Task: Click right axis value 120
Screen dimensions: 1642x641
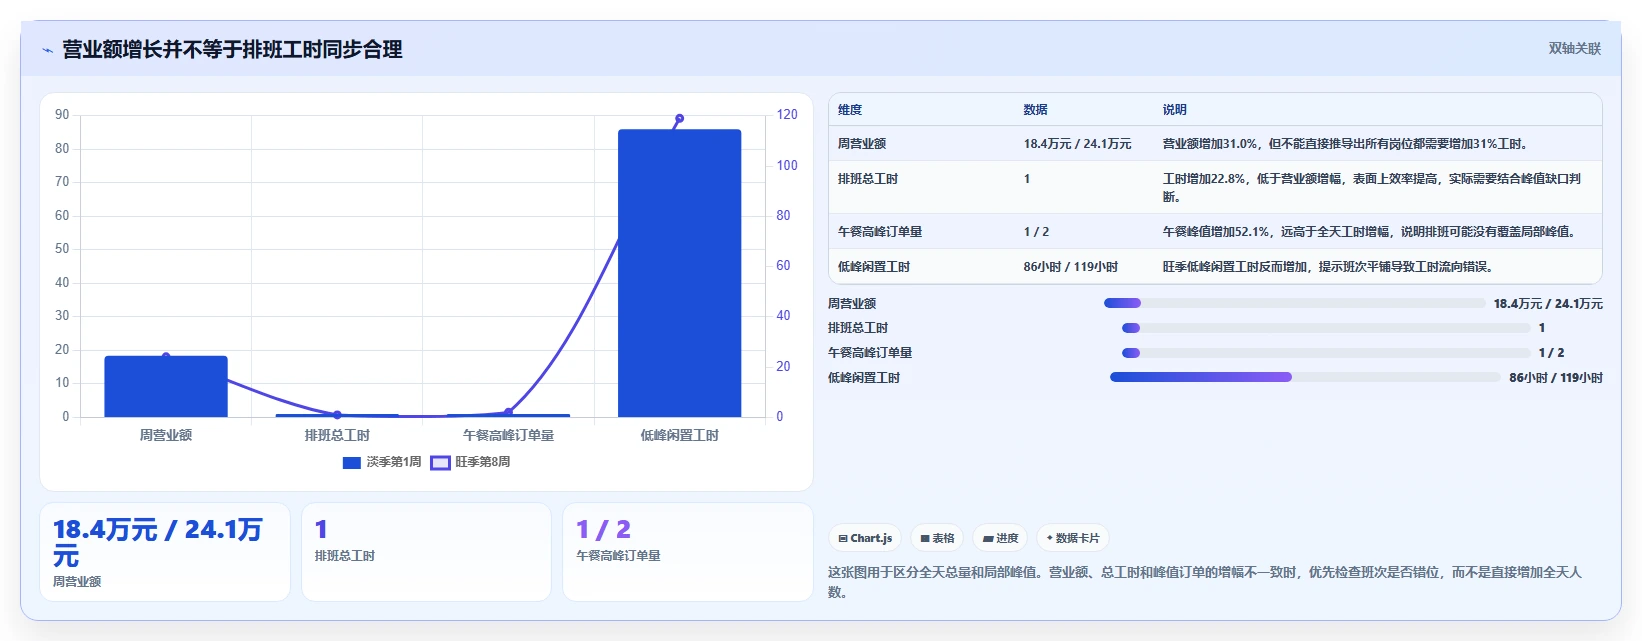Action: coord(787,115)
